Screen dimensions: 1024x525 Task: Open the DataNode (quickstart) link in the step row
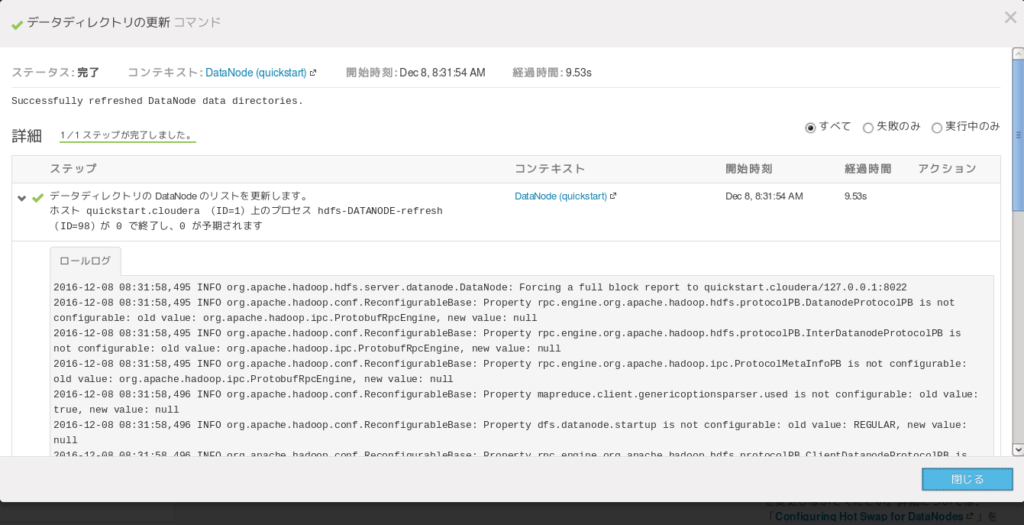tap(561, 196)
